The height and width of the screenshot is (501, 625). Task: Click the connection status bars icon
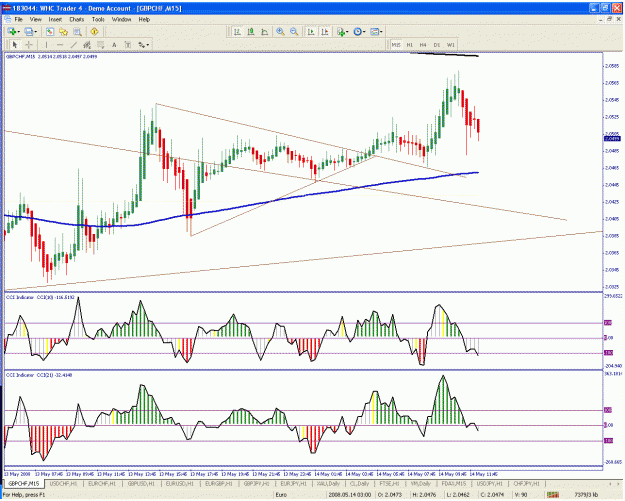[x=552, y=495]
